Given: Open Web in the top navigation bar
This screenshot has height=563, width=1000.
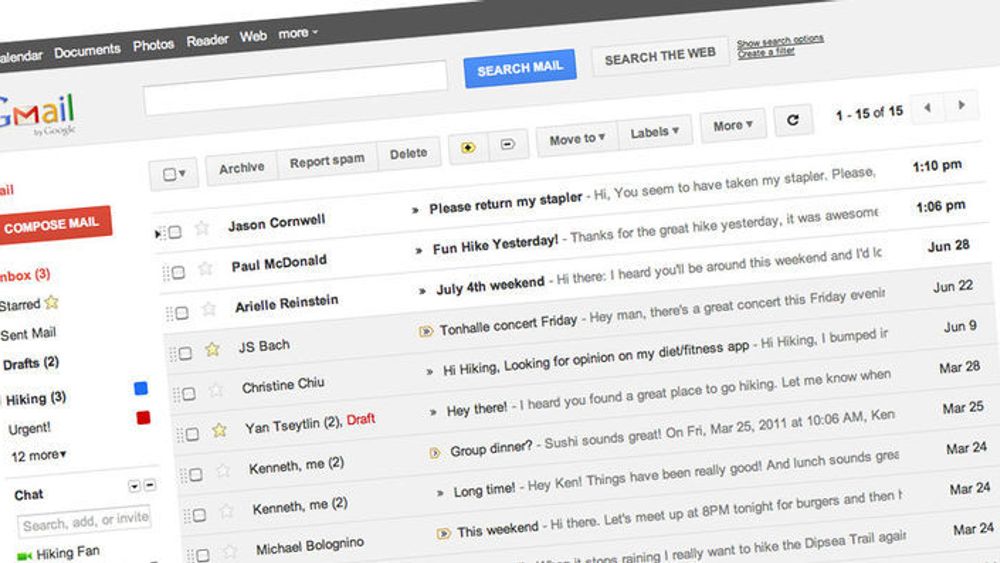Looking at the screenshot, I should pyautogui.click(x=253, y=36).
